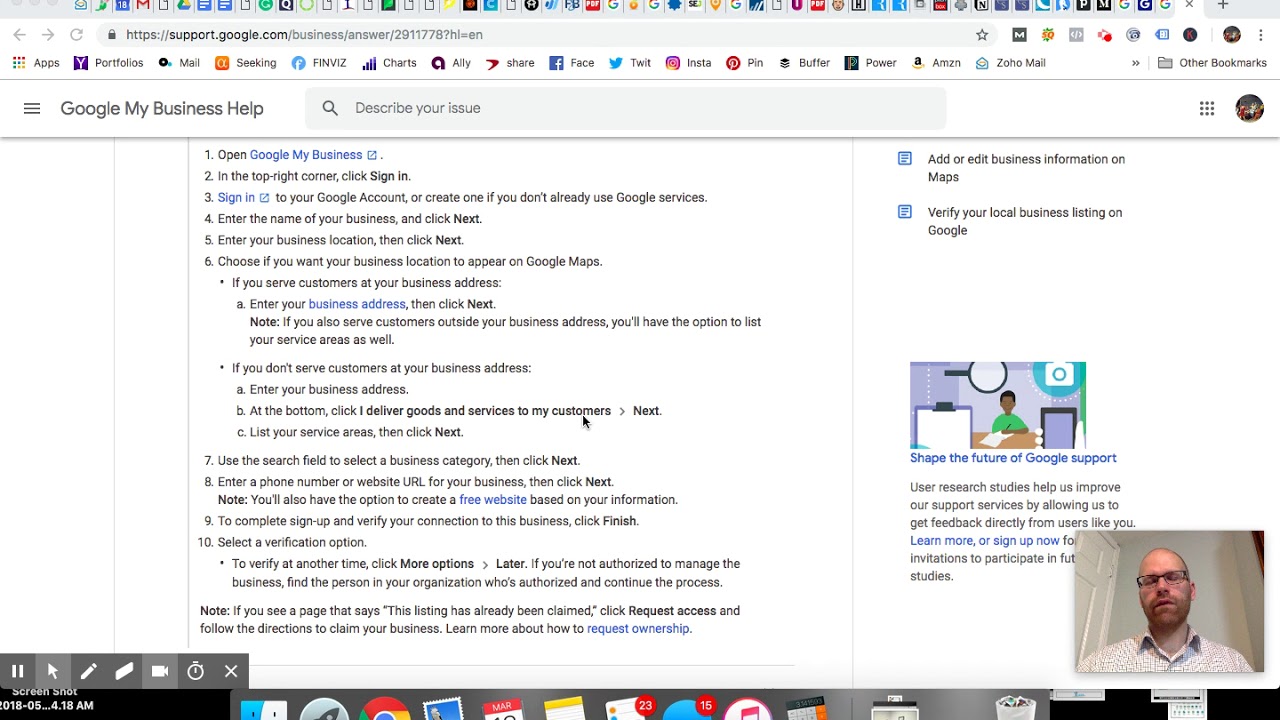
Task: Click the presenter webcam overlay
Action: click(1169, 601)
